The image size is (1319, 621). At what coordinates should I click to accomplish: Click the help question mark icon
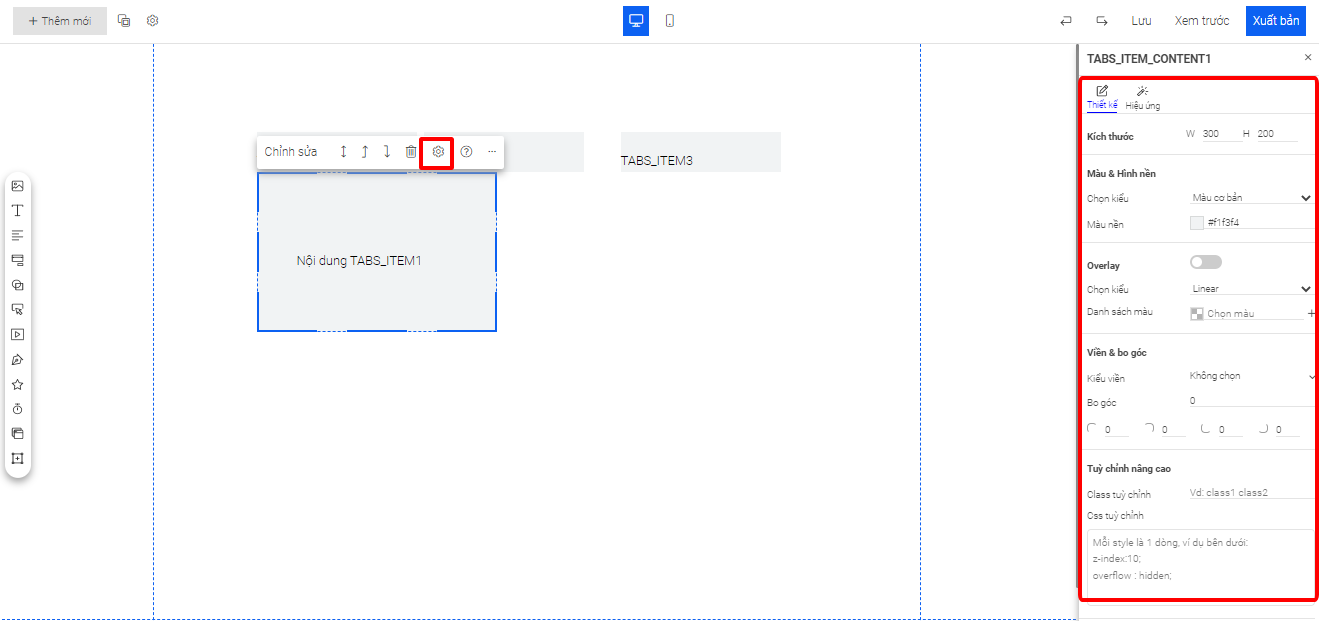click(466, 152)
